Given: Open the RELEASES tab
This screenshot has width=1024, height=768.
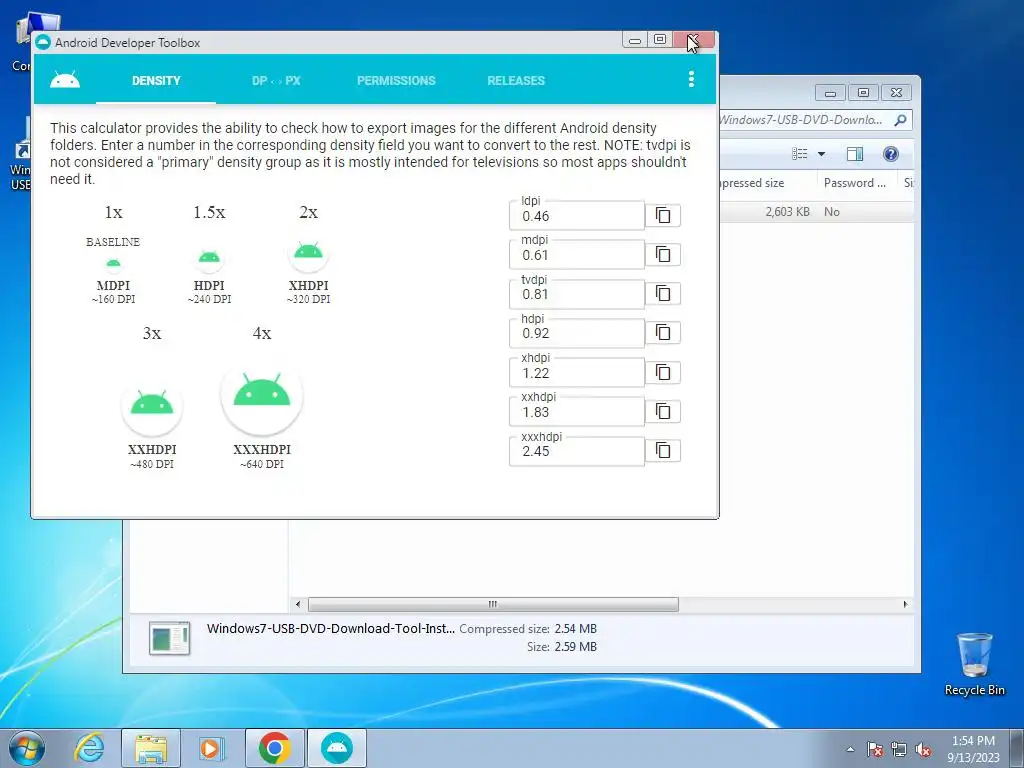Looking at the screenshot, I should [x=516, y=80].
